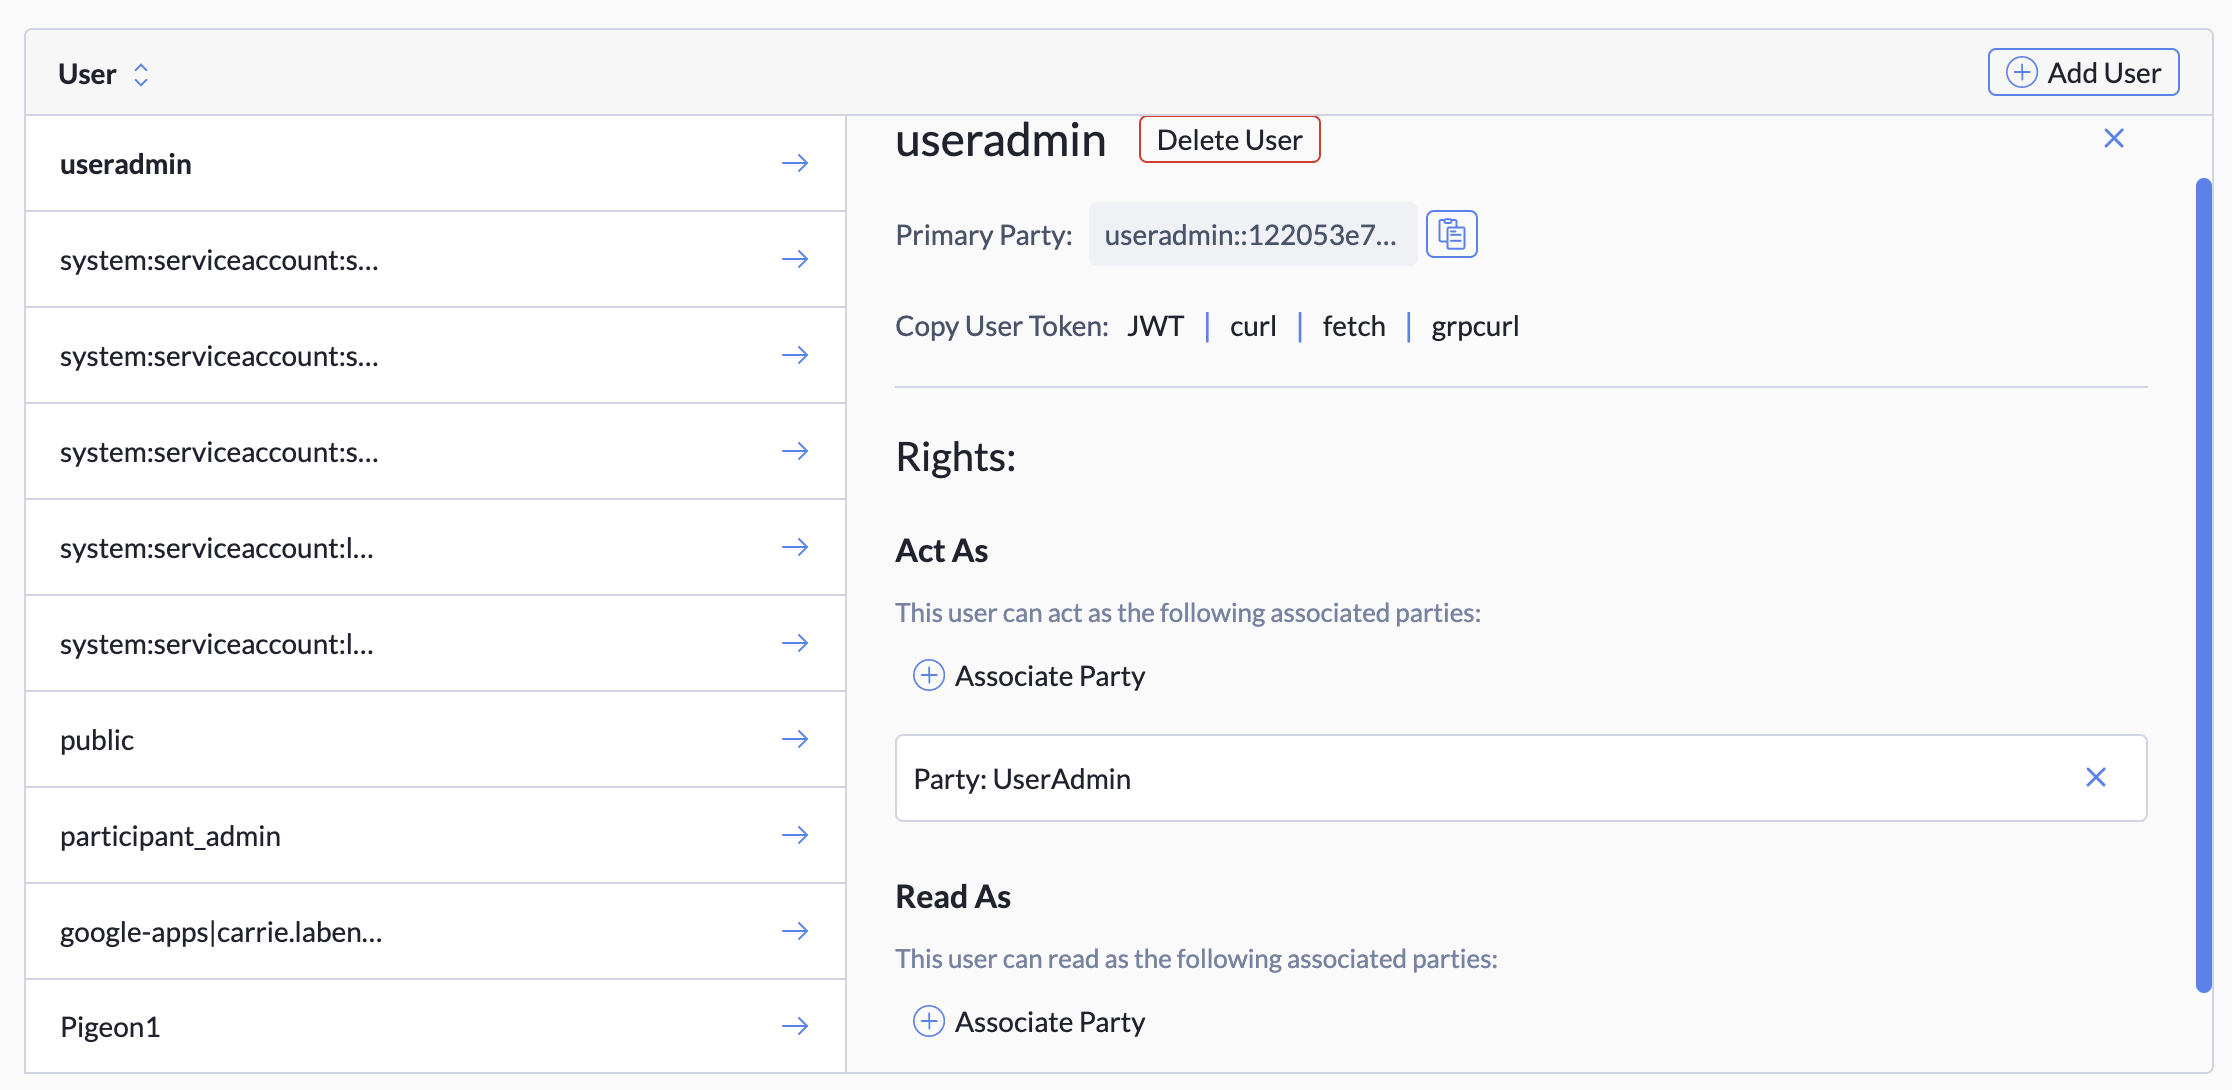Viewport: 2232px width, 1090px height.
Task: Open useradmin details via its arrow icon
Action: click(x=794, y=163)
